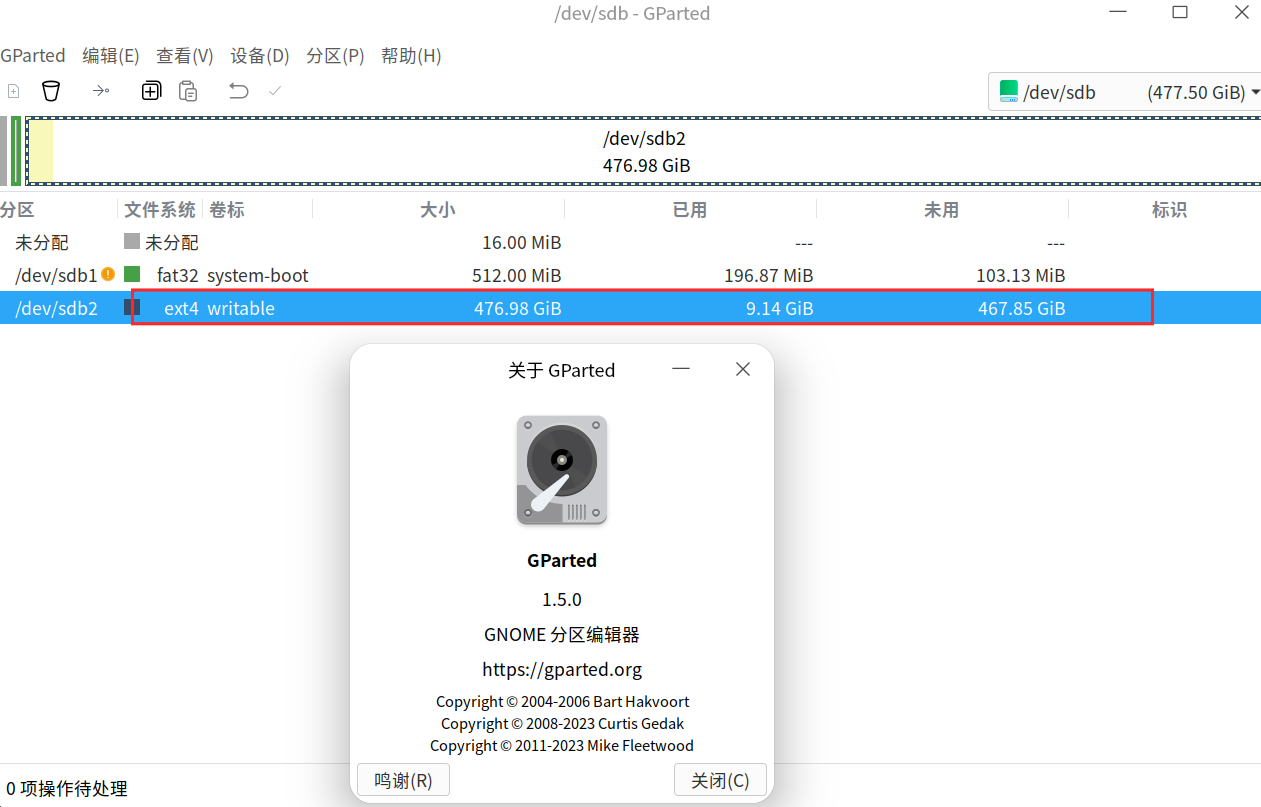
Task: Click the 0 项操作待处理 status bar text
Action: click(67, 789)
